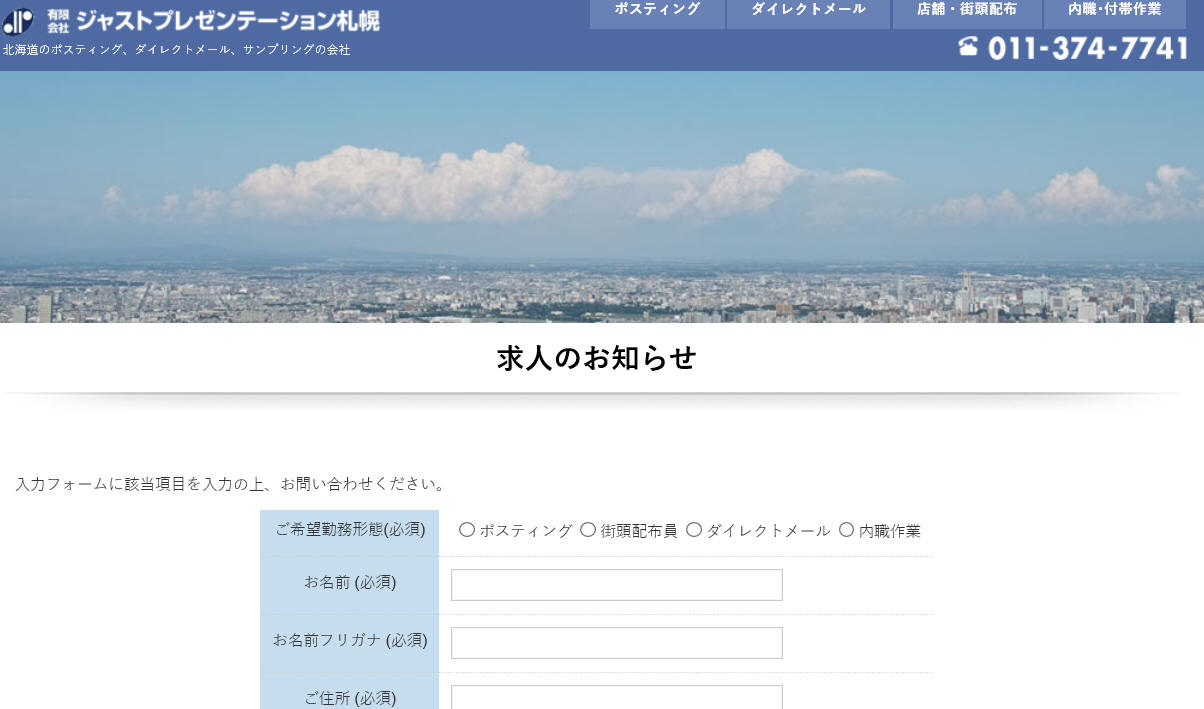Focus the お名前 text input field
The image size is (1204, 709).
click(x=616, y=585)
